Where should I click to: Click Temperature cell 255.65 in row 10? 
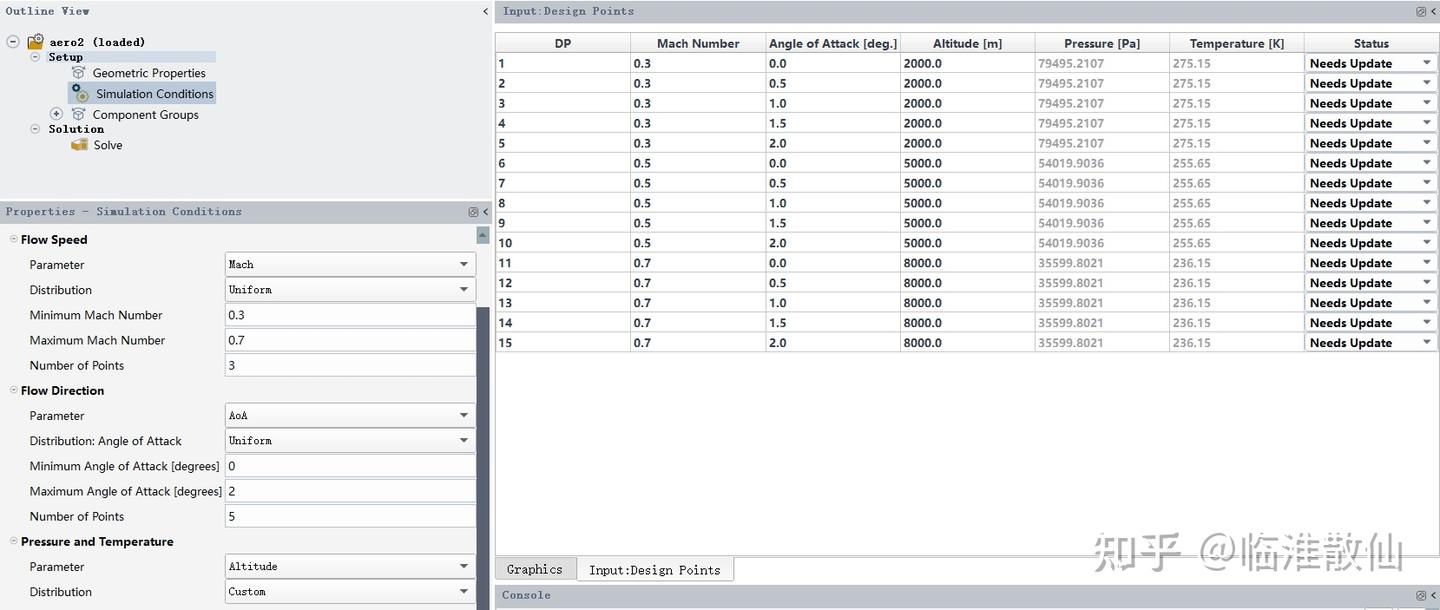[x=1237, y=243]
